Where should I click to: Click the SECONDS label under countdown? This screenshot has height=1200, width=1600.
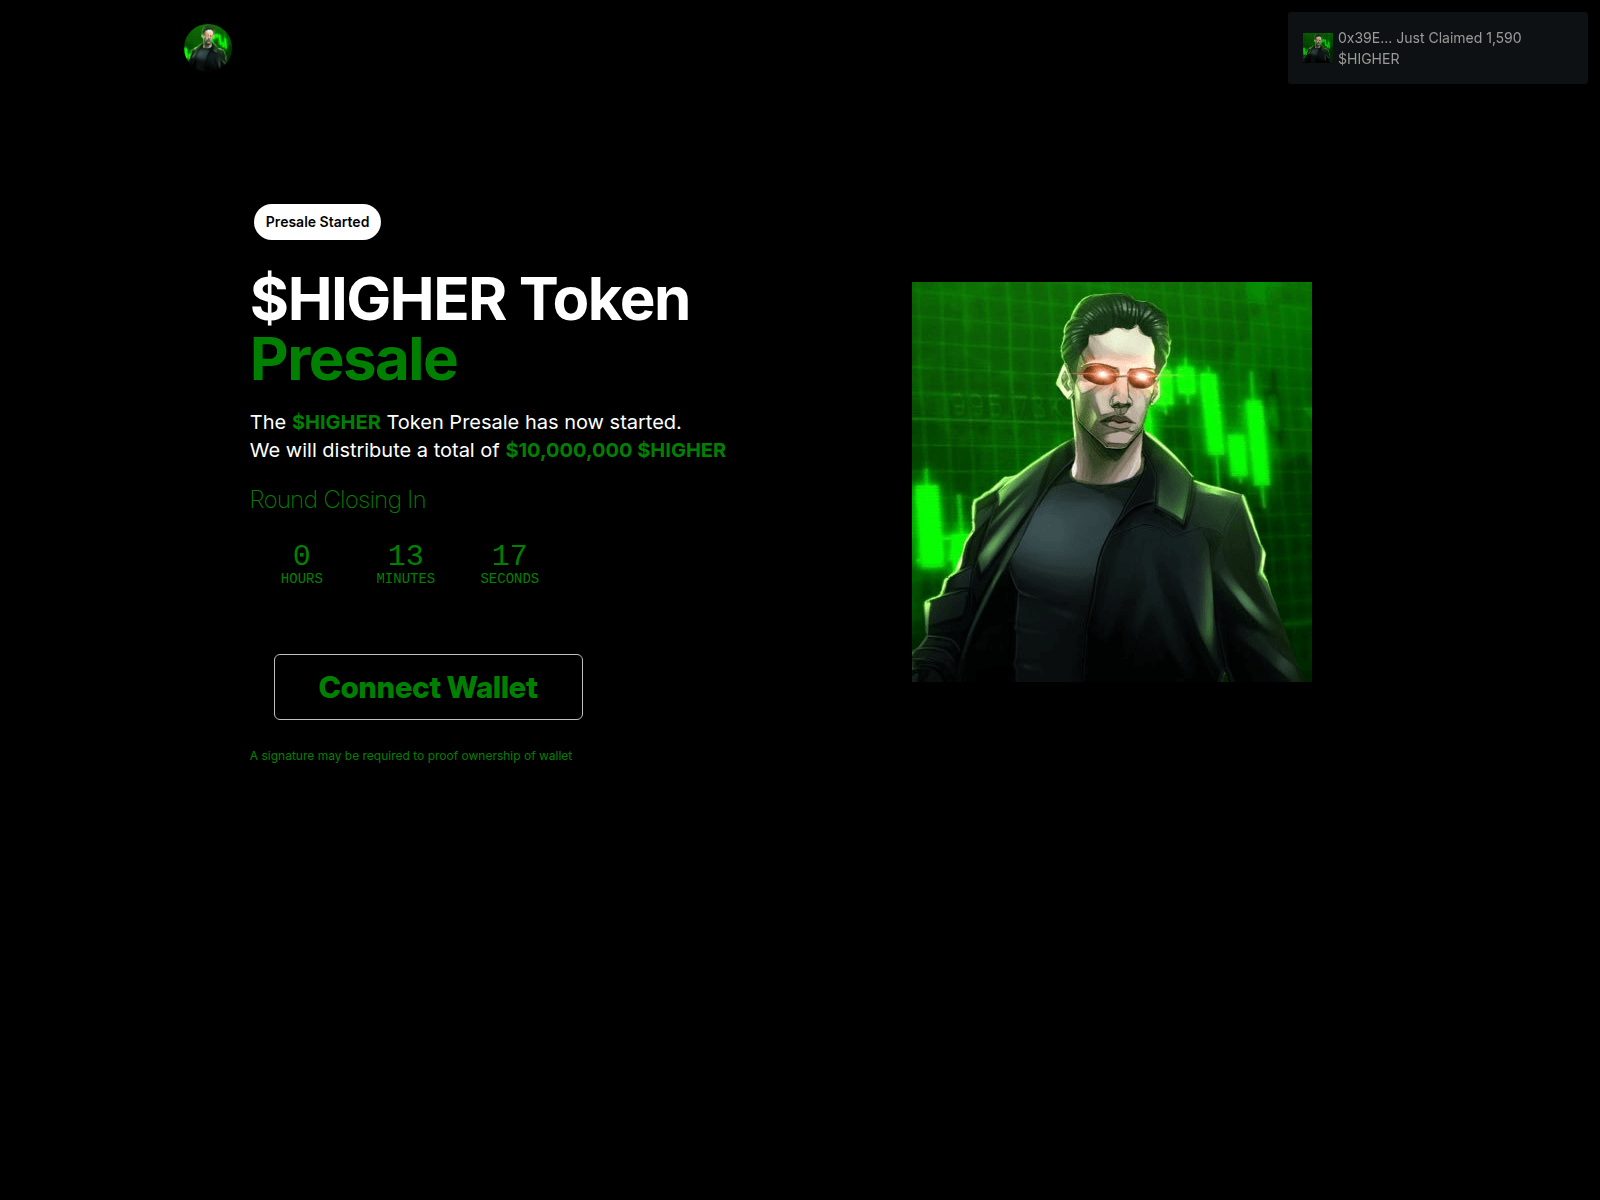point(510,579)
